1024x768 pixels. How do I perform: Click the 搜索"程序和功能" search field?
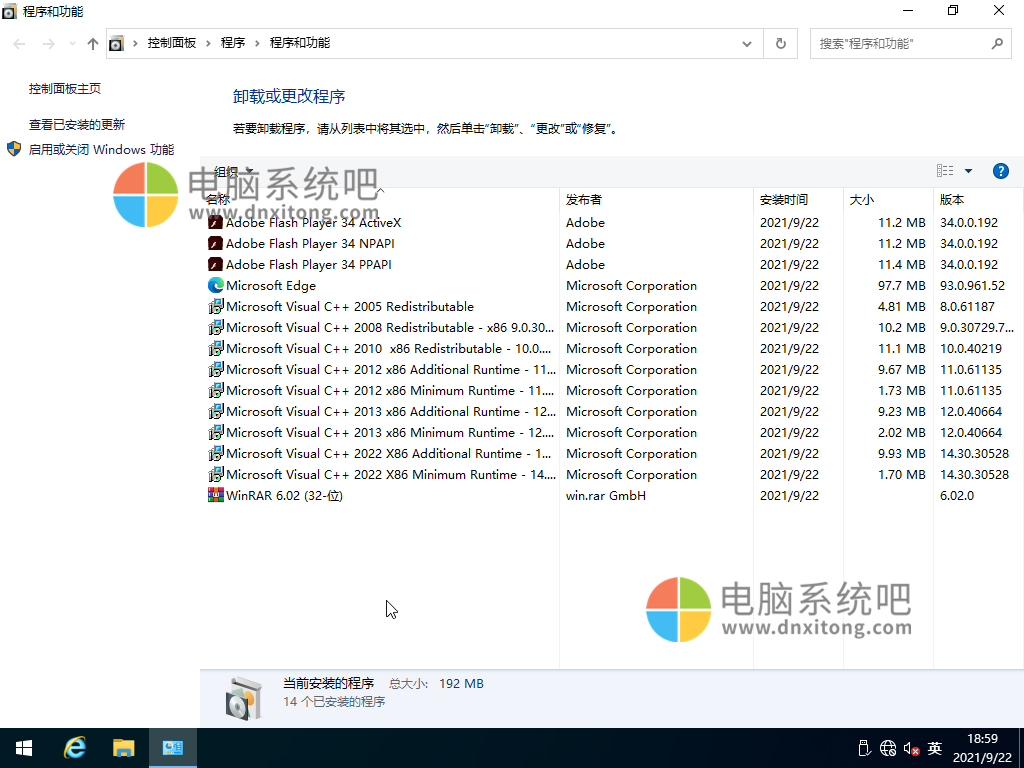(x=900, y=44)
